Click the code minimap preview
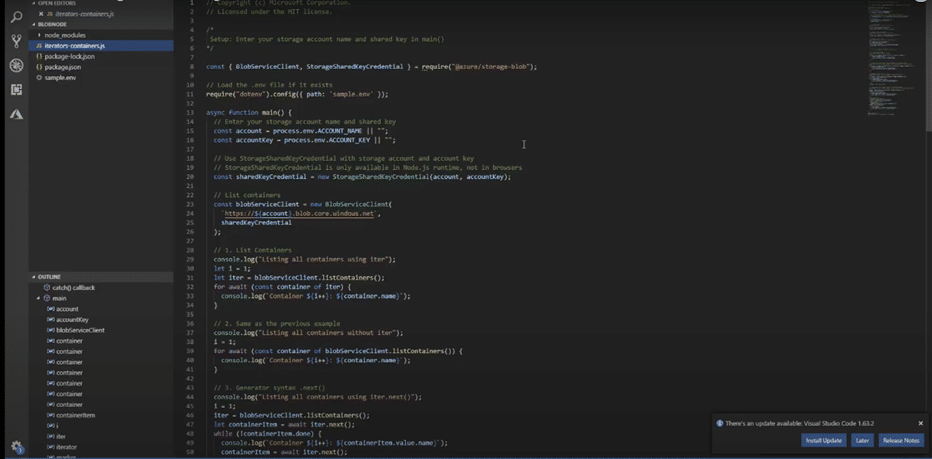The height and width of the screenshot is (459, 932). [890, 59]
